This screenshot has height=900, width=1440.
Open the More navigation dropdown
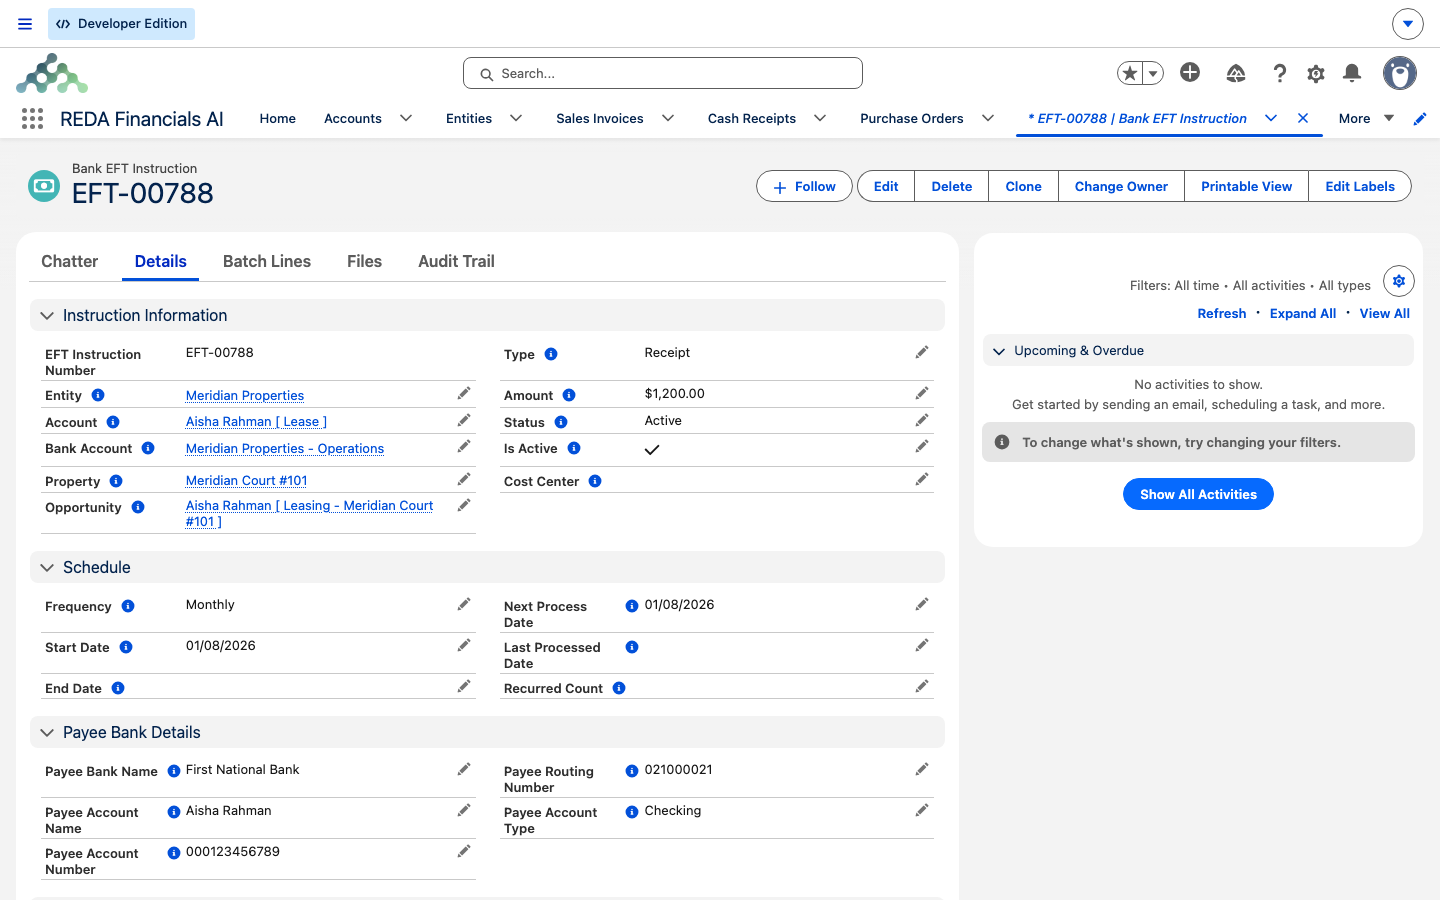point(1366,118)
